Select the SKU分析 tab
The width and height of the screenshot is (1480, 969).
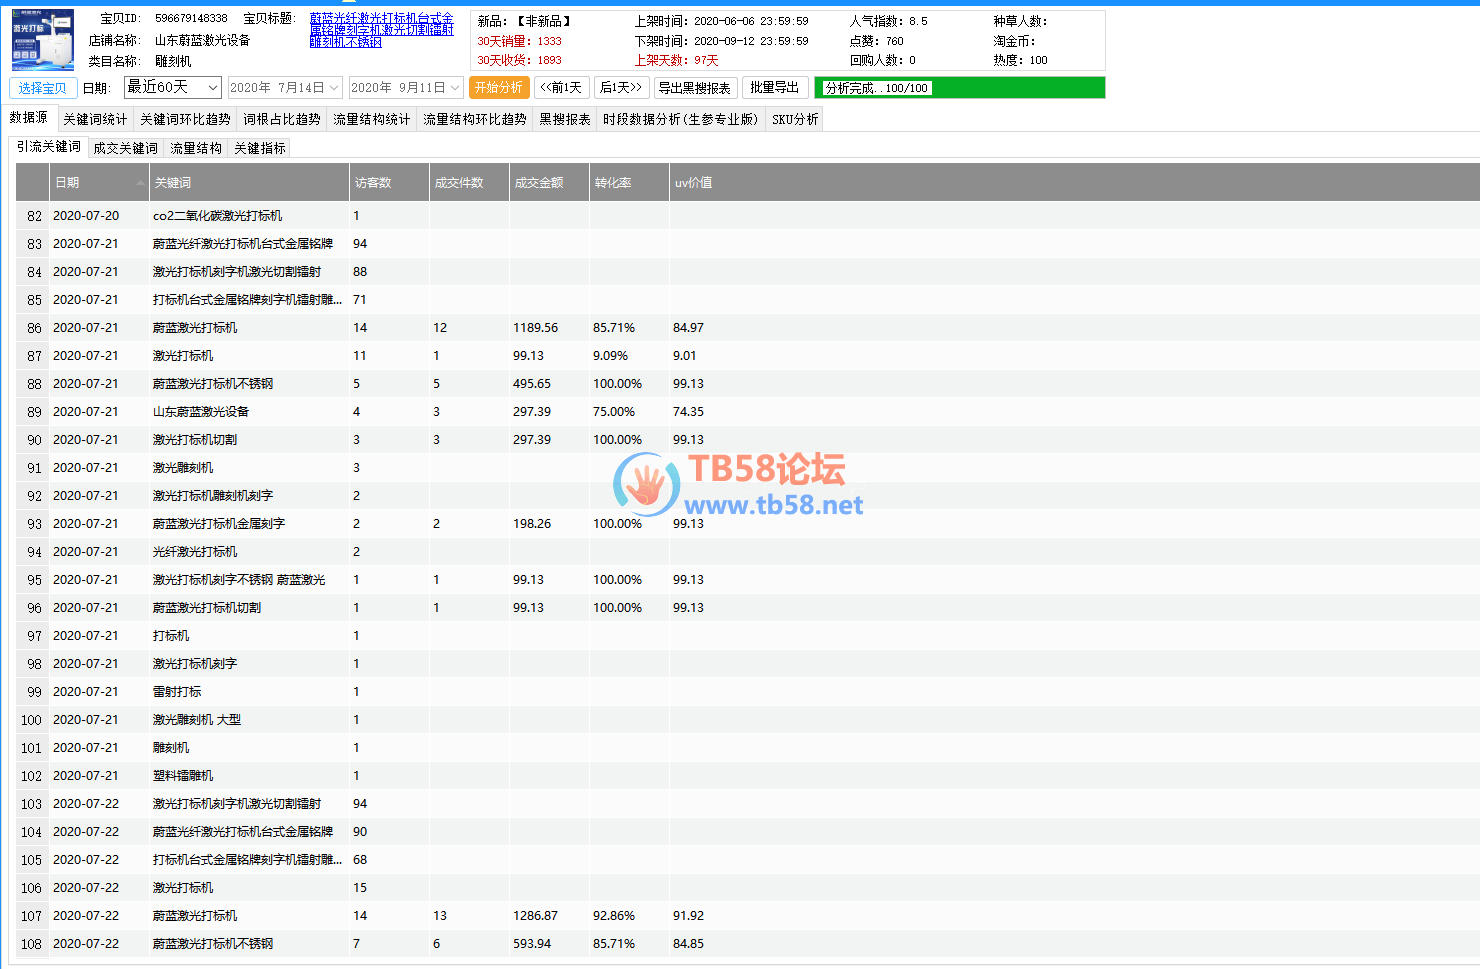795,119
